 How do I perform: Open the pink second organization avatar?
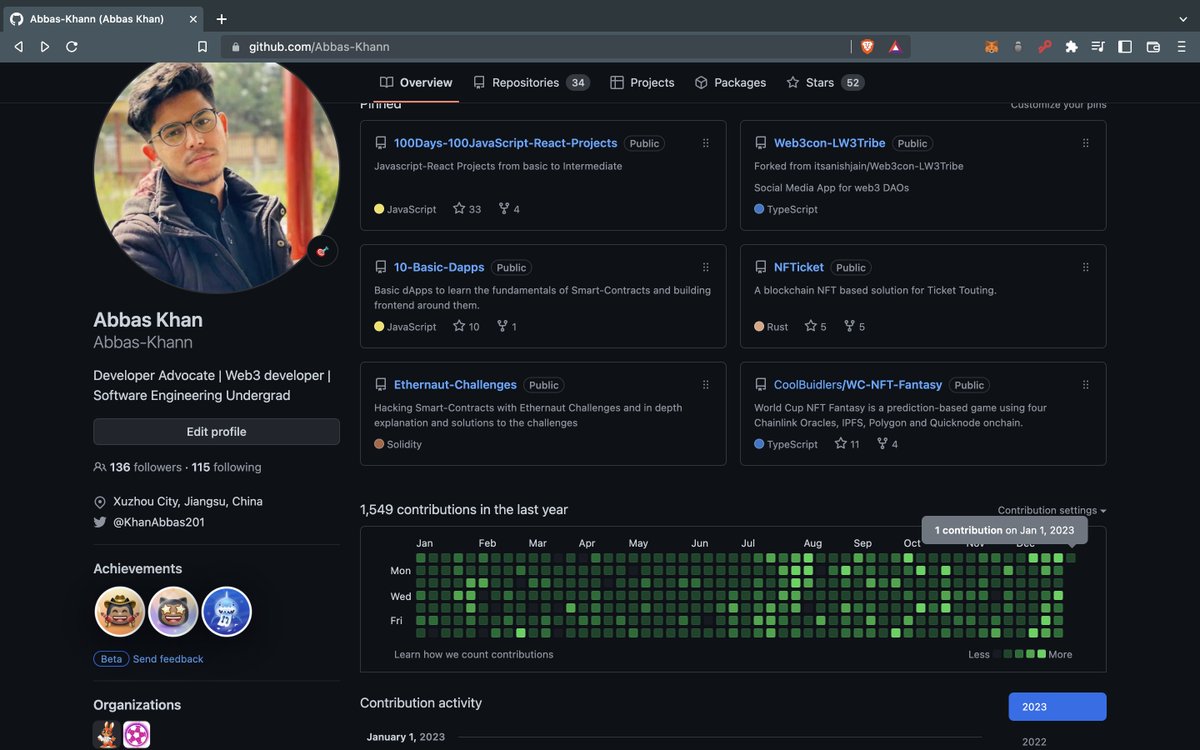[137, 735]
